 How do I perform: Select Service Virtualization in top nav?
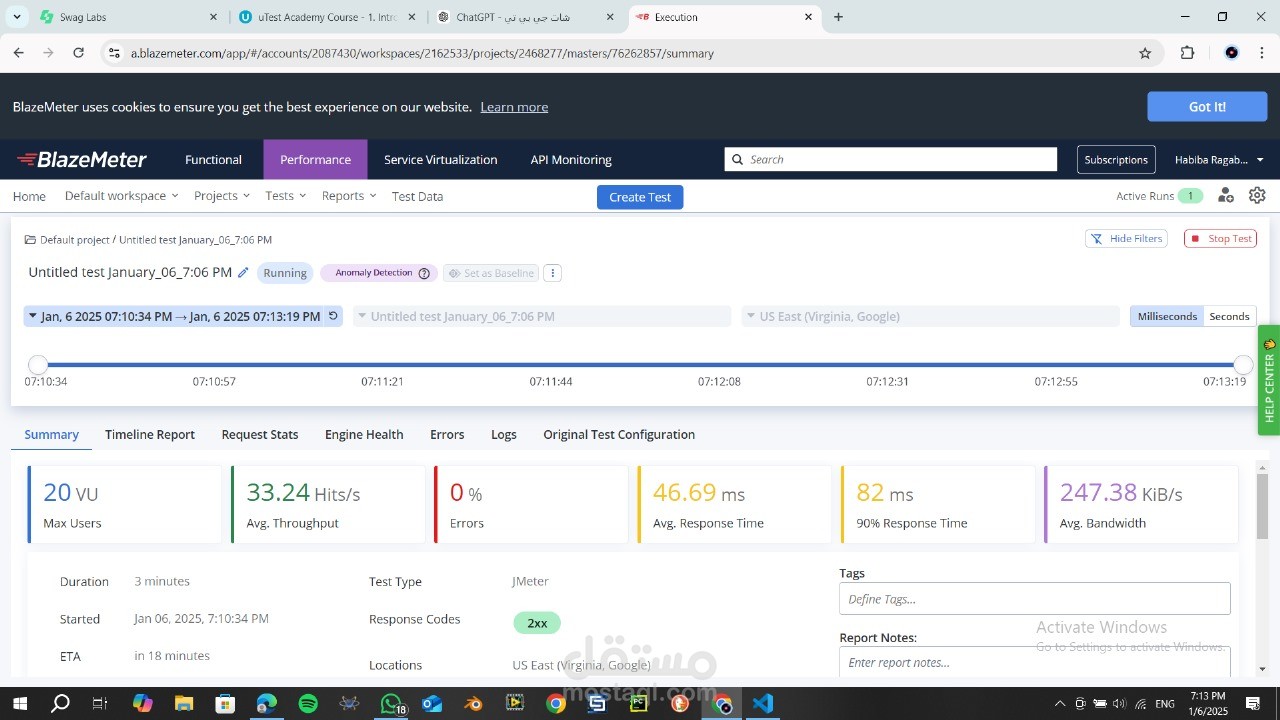440,160
